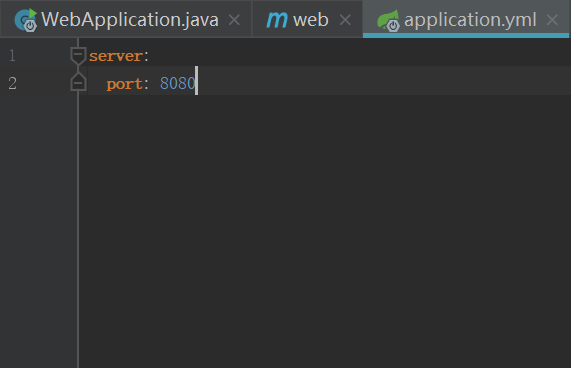Close the web tab

(x=345, y=20)
